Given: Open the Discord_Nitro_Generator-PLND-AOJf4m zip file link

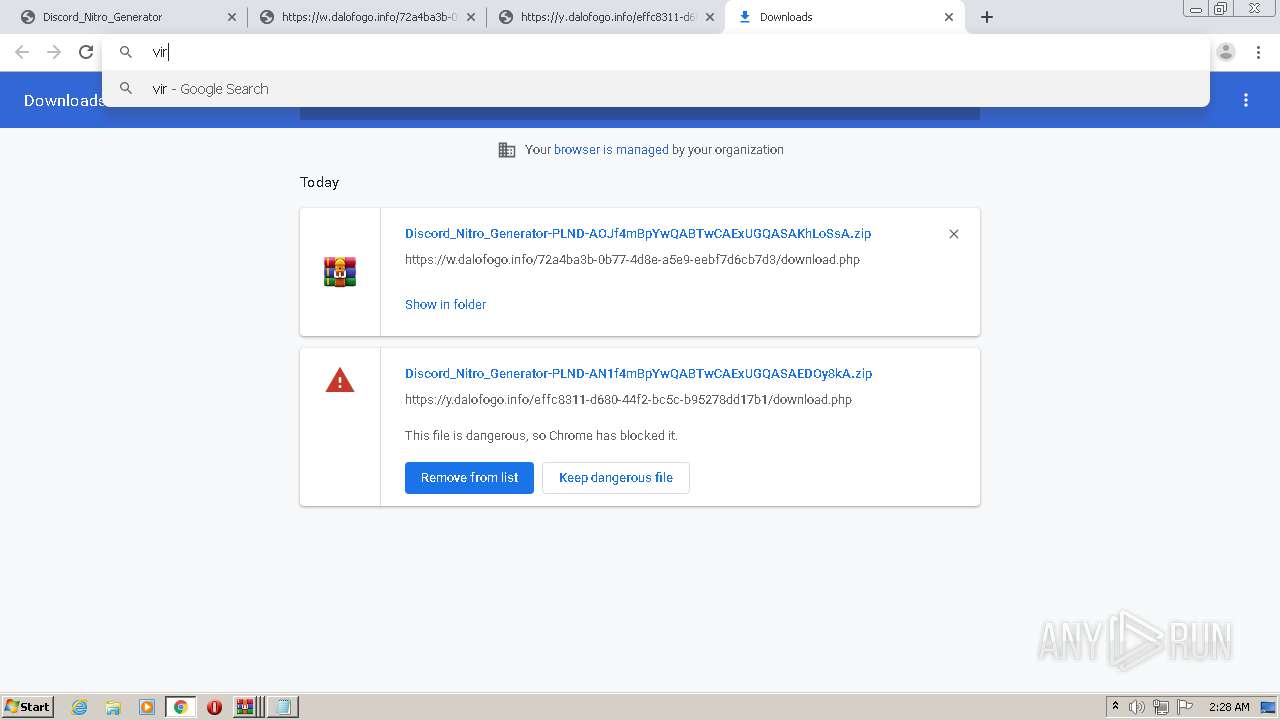Looking at the screenshot, I should pyautogui.click(x=638, y=234).
